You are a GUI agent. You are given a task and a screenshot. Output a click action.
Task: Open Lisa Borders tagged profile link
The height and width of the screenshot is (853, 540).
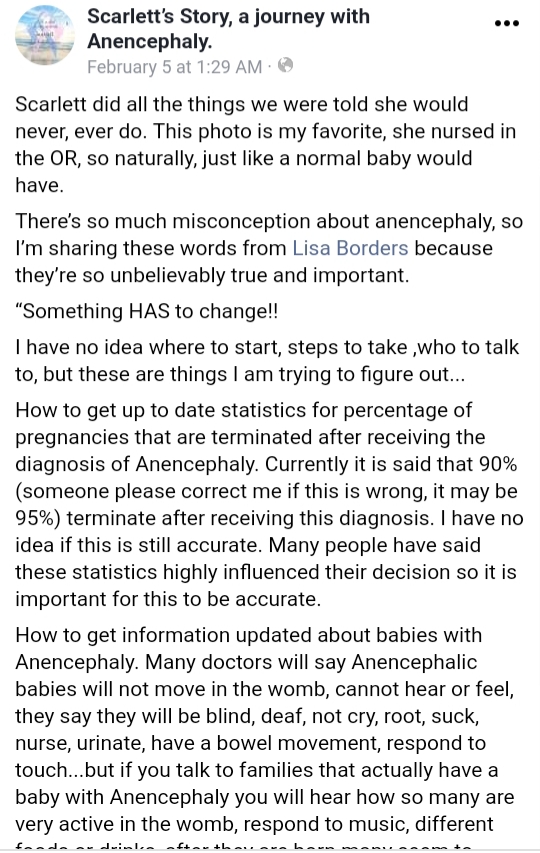coord(350,248)
